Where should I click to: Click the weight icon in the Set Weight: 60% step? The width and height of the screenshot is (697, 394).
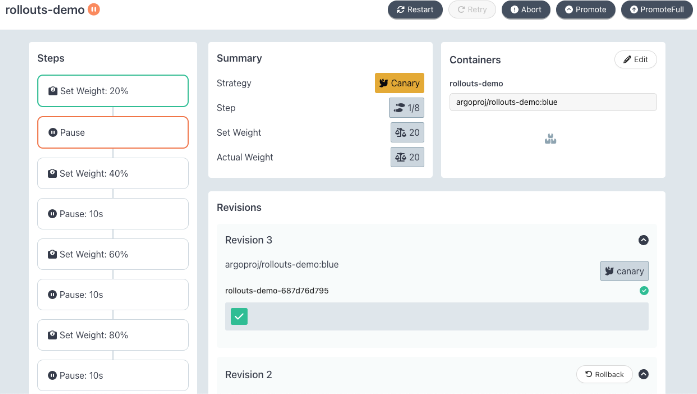pyautogui.click(x=52, y=254)
